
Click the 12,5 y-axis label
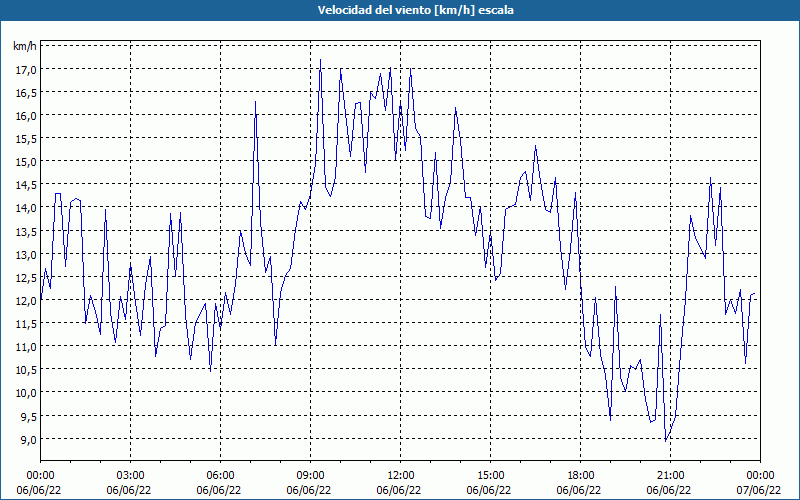point(27,278)
